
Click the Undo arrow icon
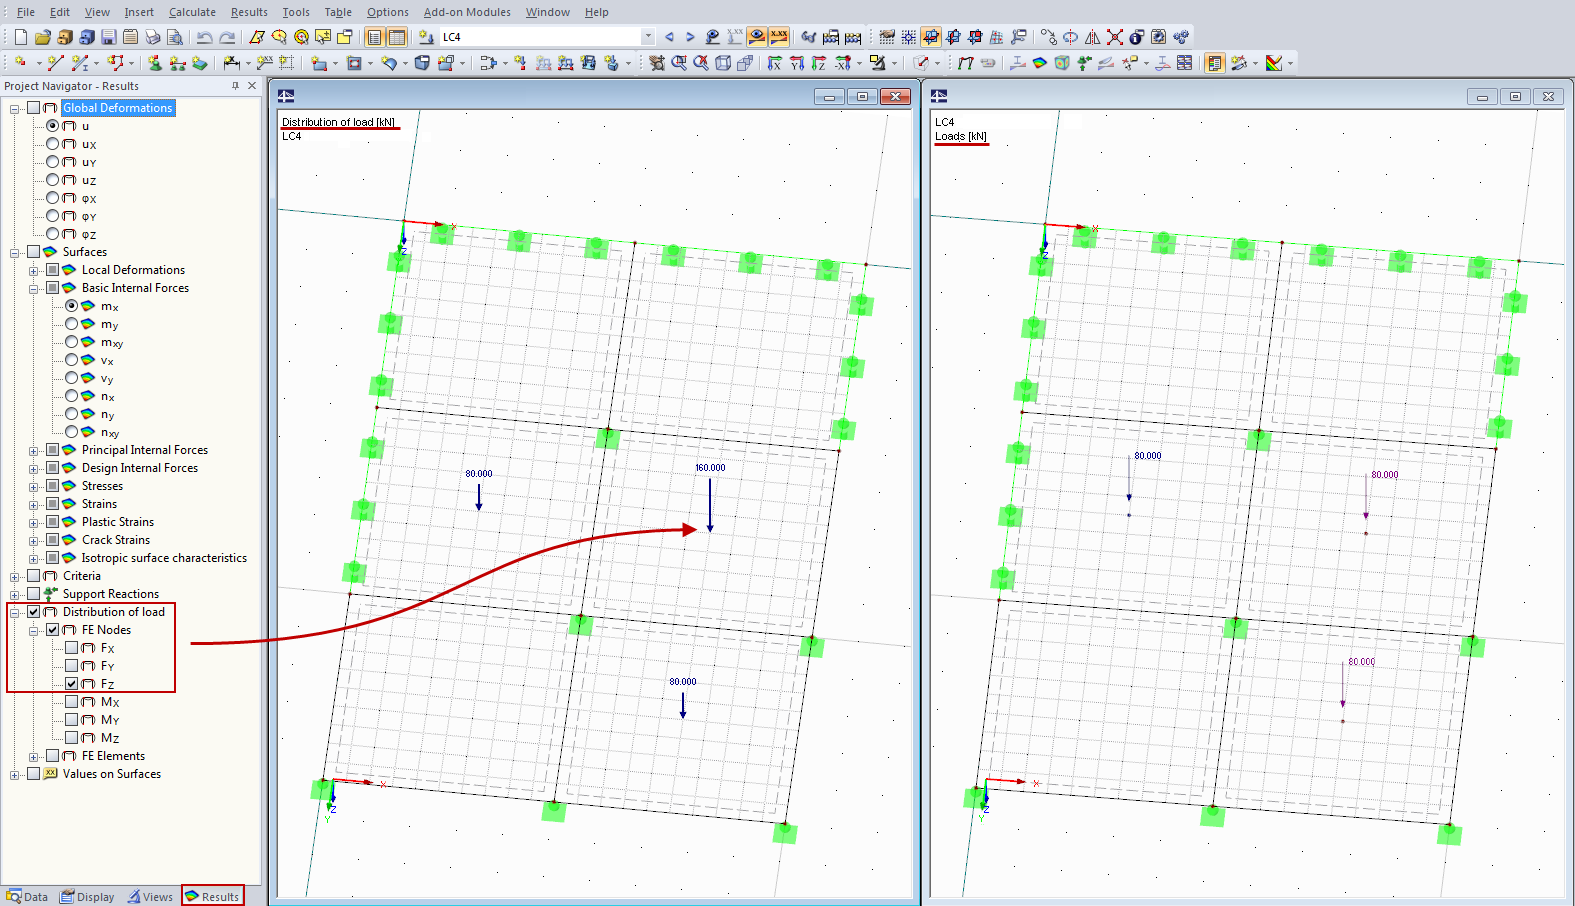pos(204,37)
